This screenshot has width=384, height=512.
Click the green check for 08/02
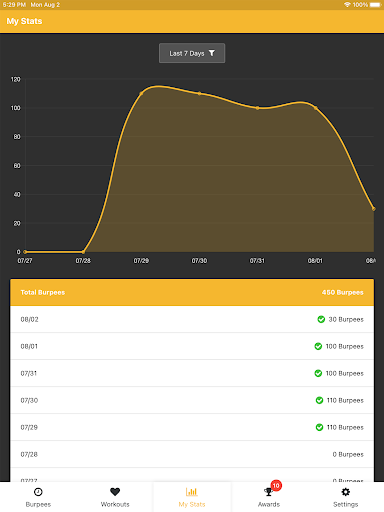tap(321, 319)
